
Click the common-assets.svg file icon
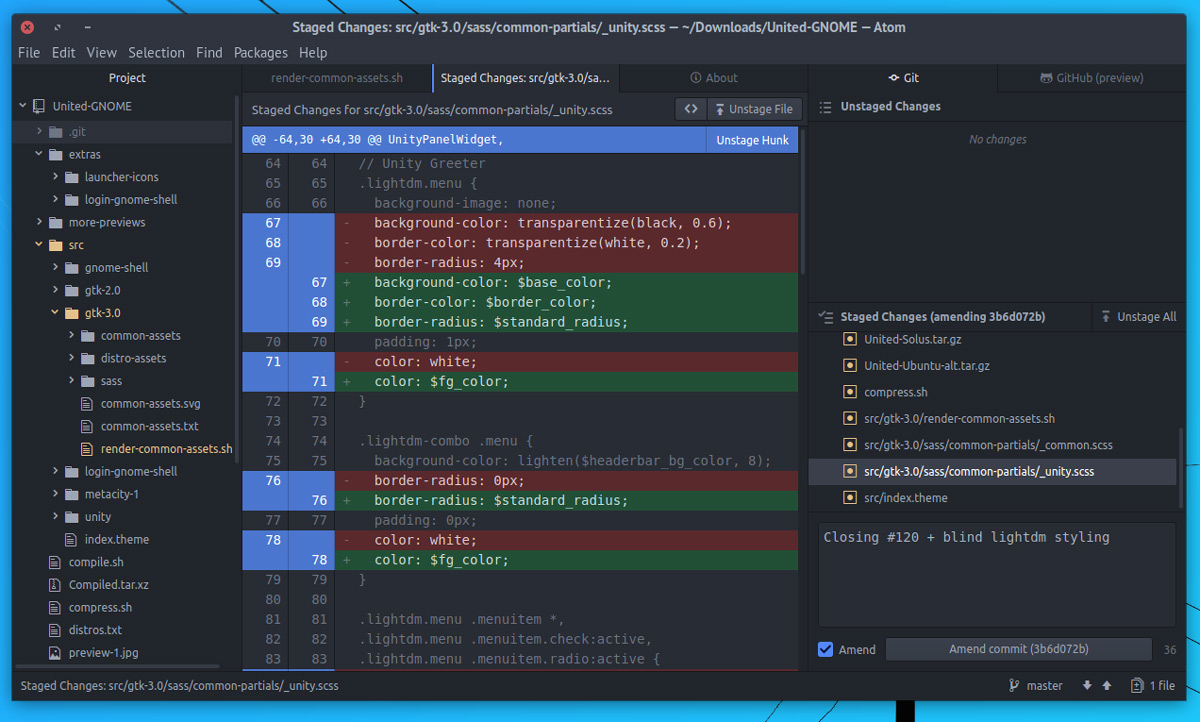click(x=87, y=404)
